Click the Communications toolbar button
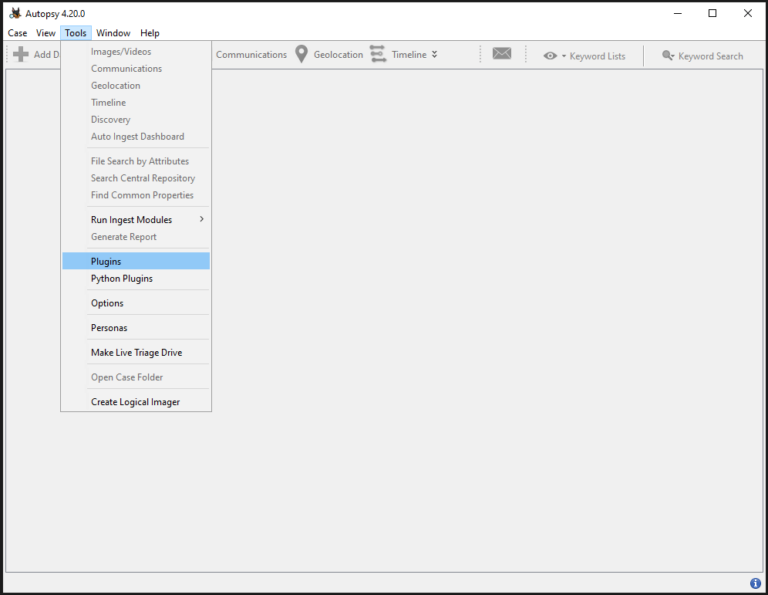This screenshot has width=768, height=595. click(251, 55)
